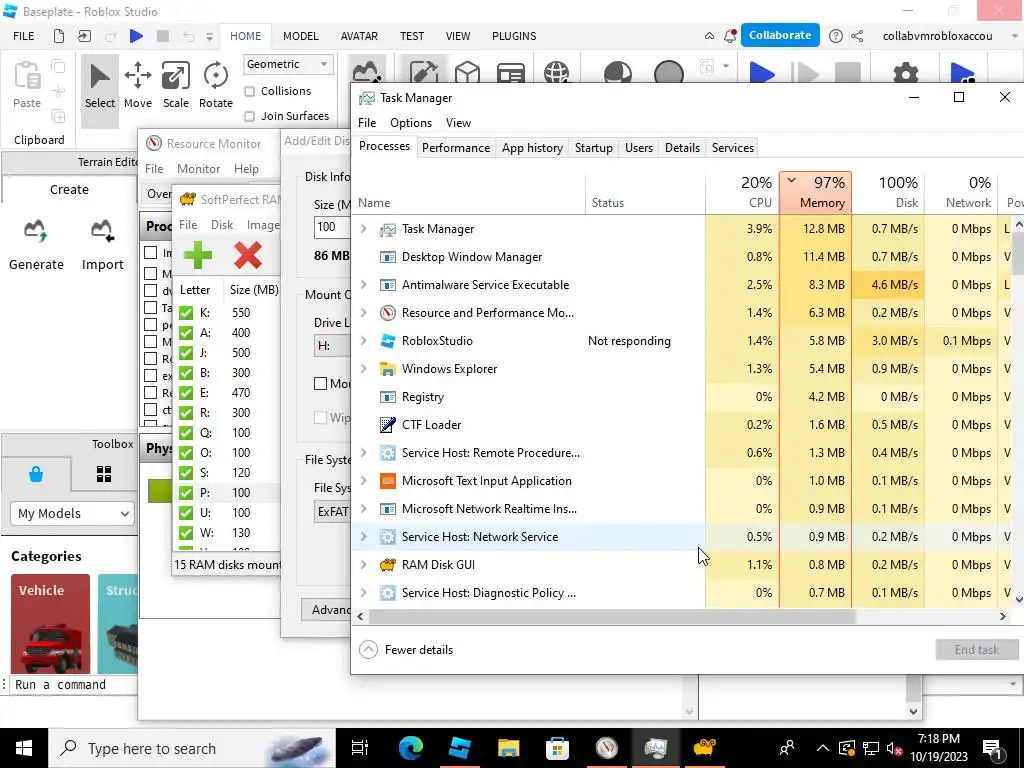Expand the Antimalware Service Executable row
The height and width of the screenshot is (768, 1024).
(364, 285)
